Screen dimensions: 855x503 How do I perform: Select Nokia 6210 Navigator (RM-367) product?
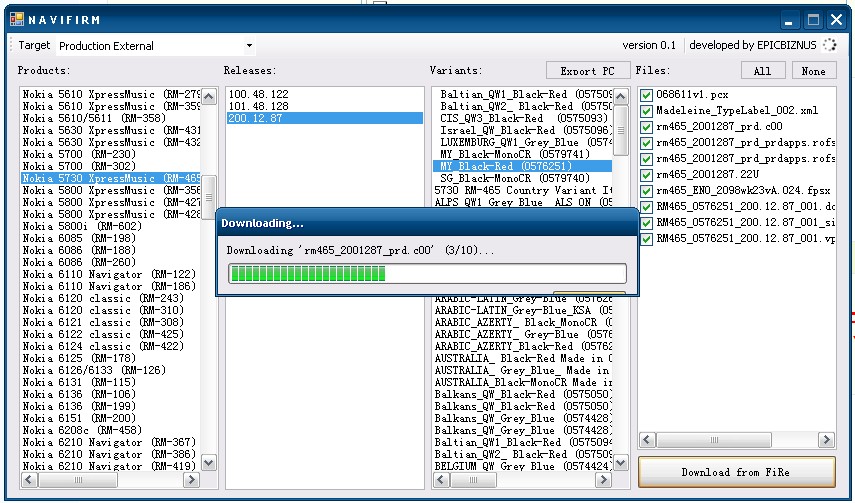(111, 442)
